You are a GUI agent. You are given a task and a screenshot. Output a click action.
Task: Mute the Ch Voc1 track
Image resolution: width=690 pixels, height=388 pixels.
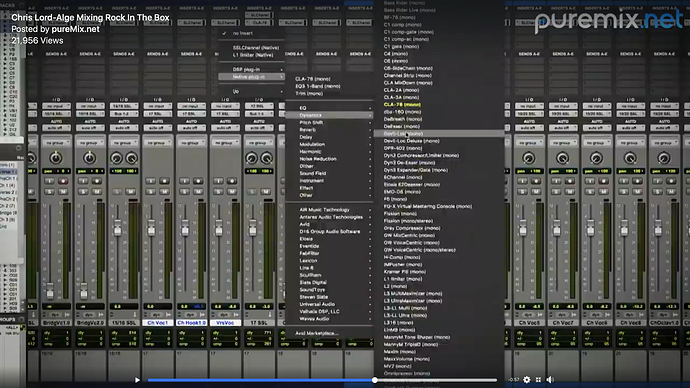[x=165, y=191]
